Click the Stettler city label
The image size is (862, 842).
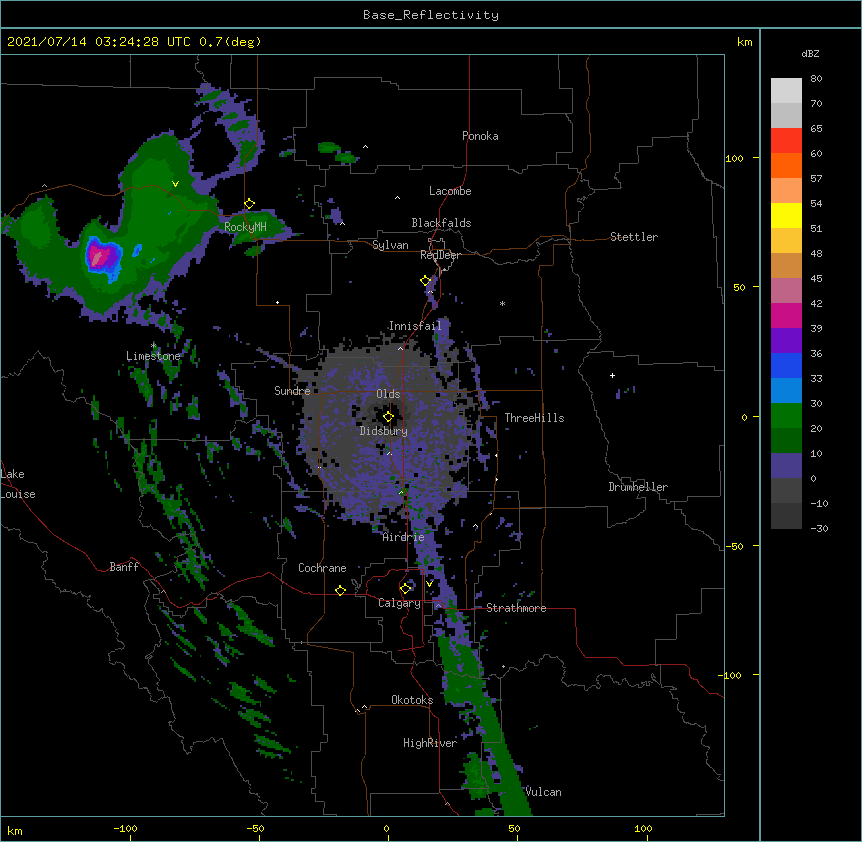(x=634, y=237)
